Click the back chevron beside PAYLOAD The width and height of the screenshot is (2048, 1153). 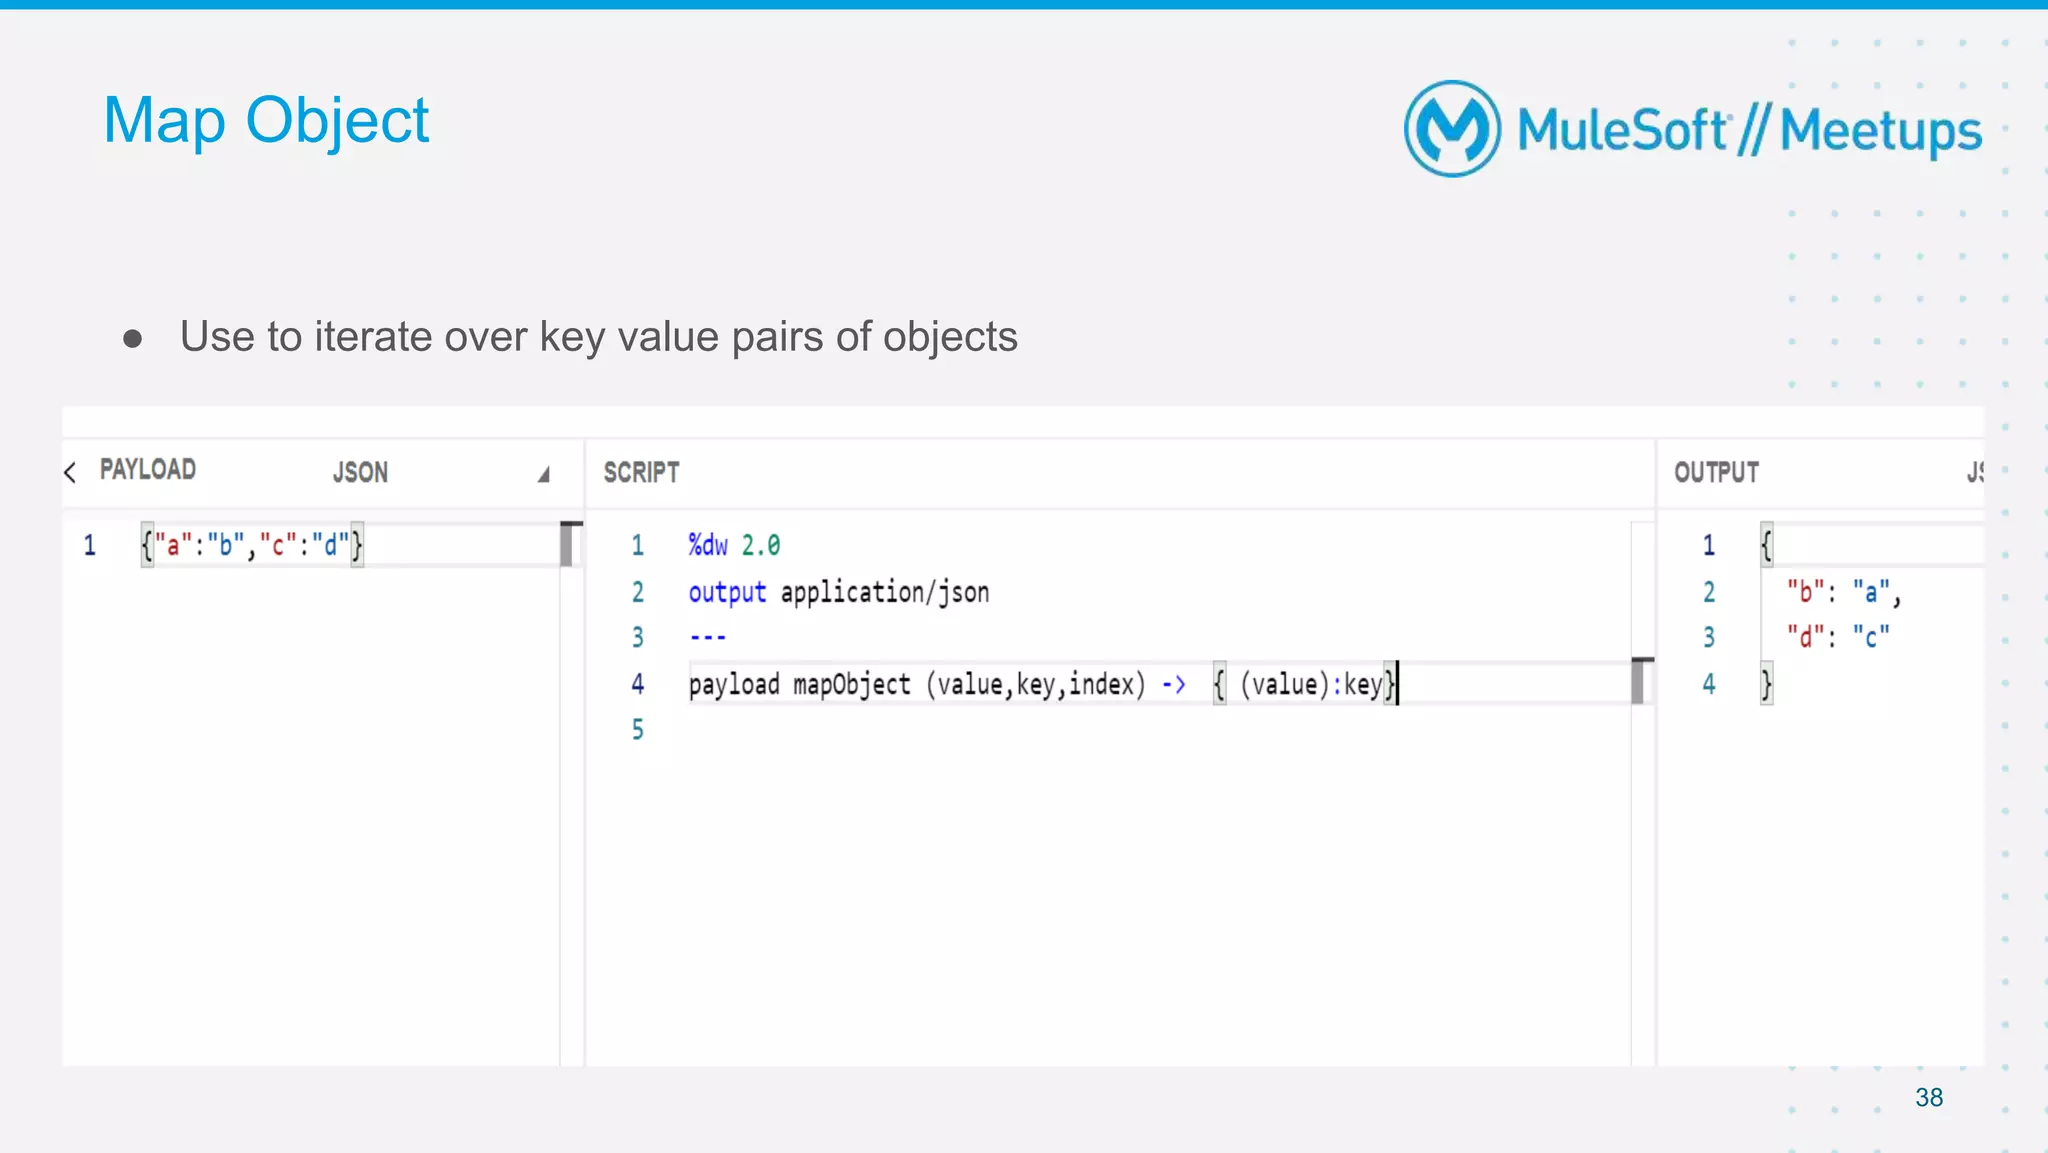pyautogui.click(x=70, y=472)
